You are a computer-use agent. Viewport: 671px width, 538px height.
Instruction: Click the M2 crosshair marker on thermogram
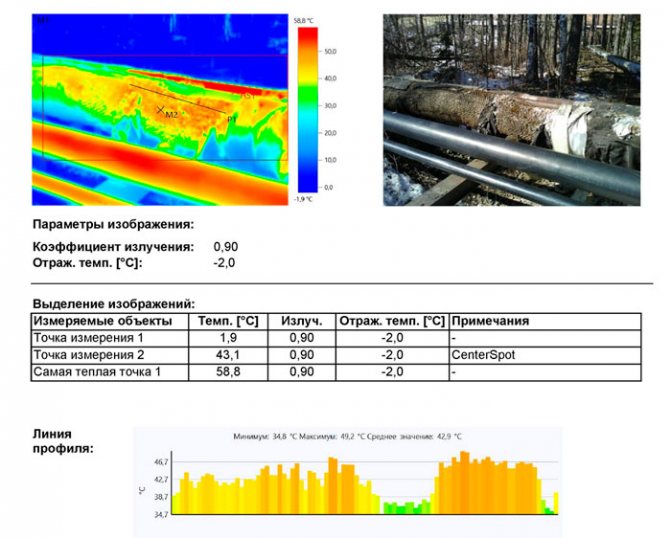[160, 110]
